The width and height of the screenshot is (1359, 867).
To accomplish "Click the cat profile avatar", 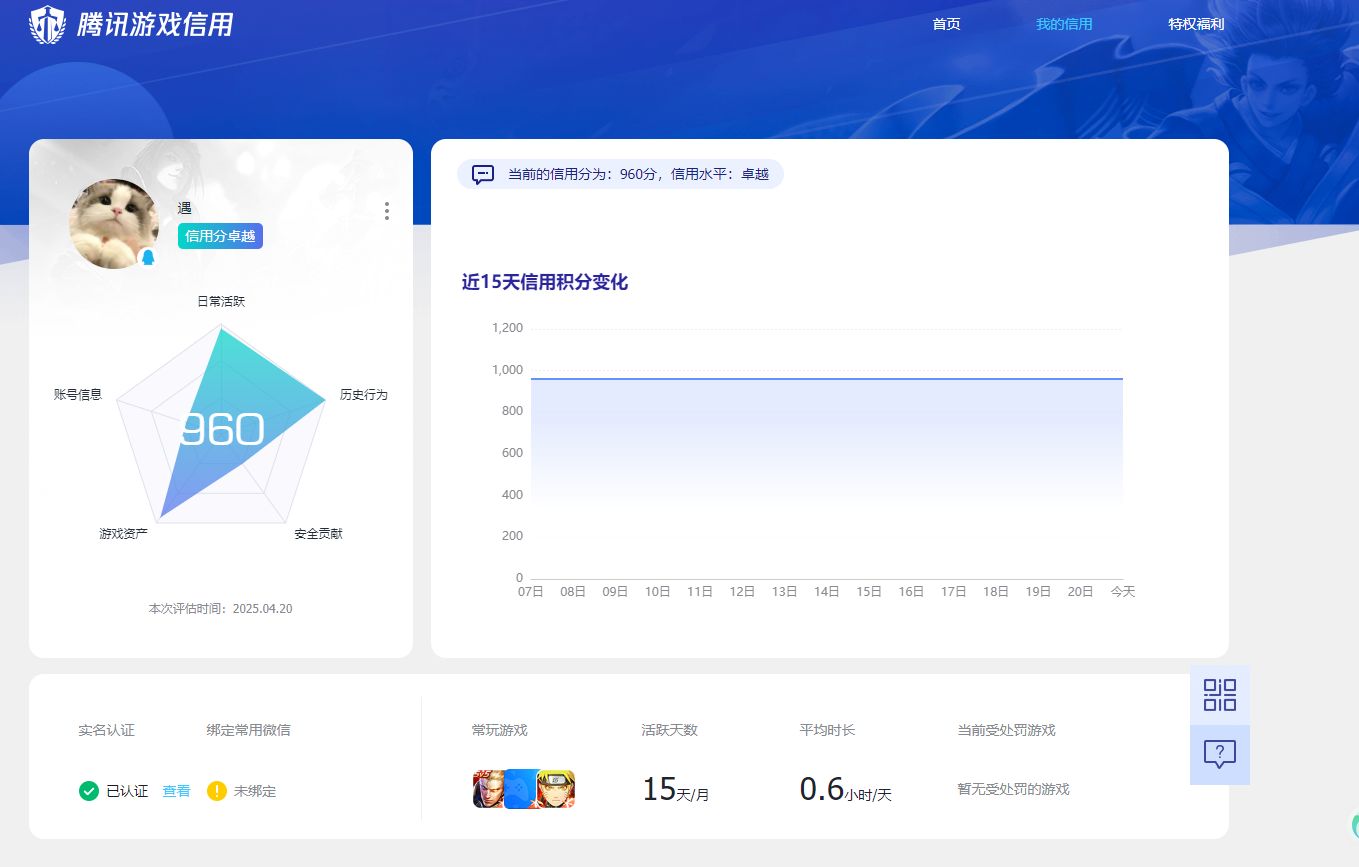I will pos(113,224).
